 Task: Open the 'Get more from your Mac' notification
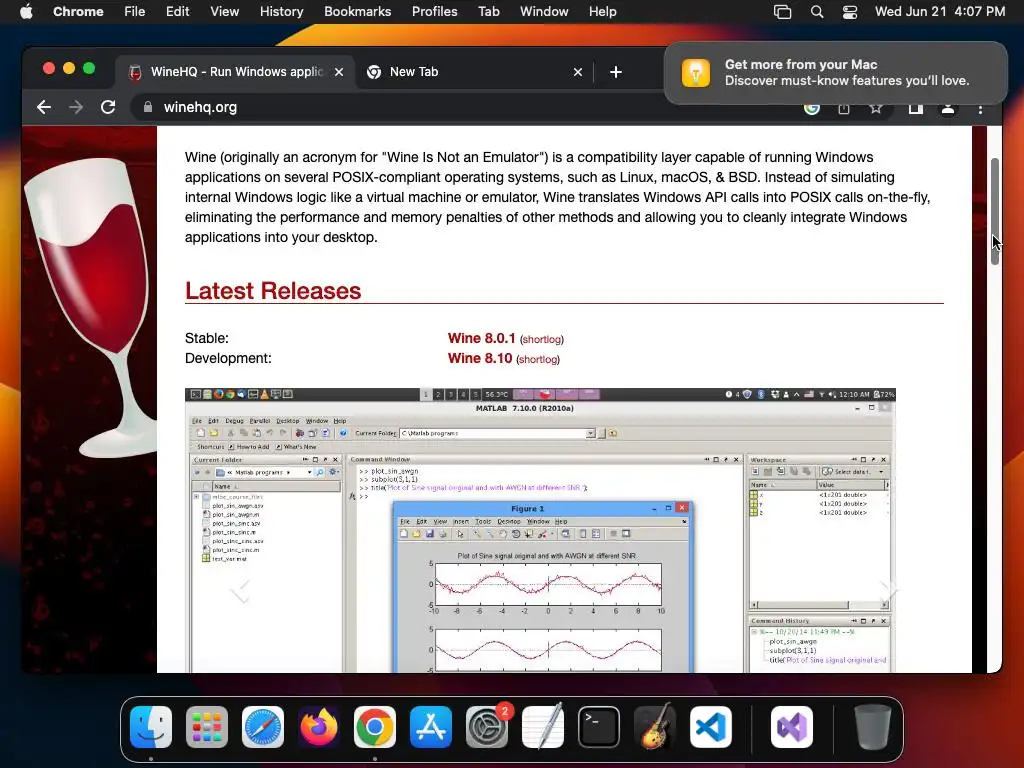pos(836,72)
